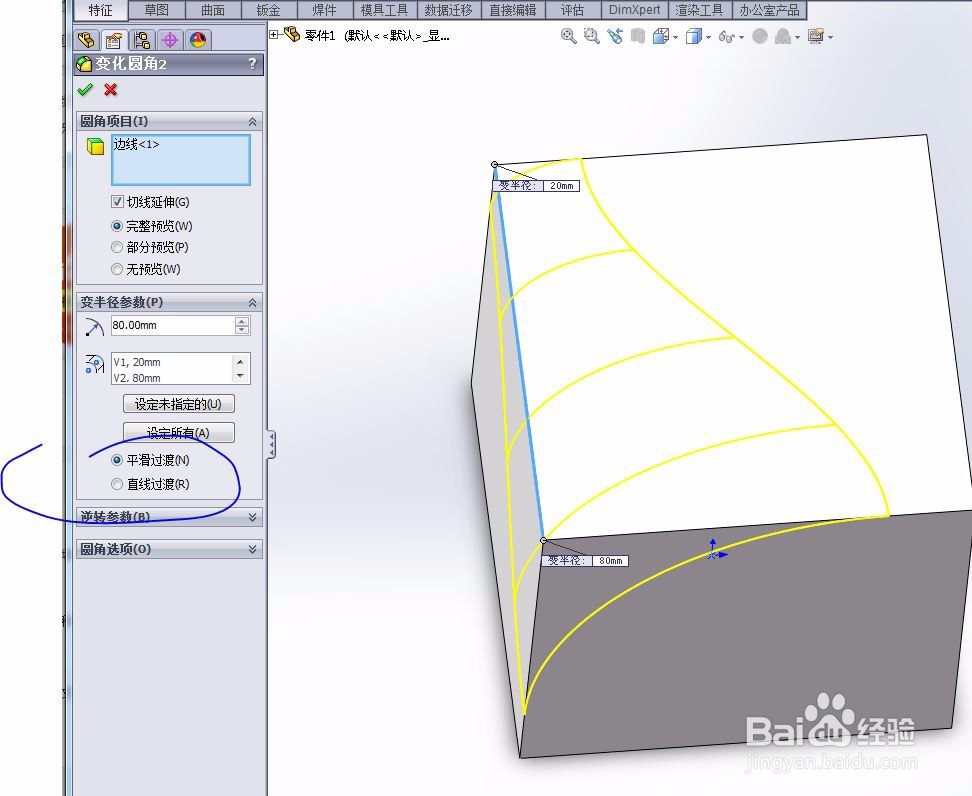
Task: Cancel fillet with the red X
Action: coord(110,90)
